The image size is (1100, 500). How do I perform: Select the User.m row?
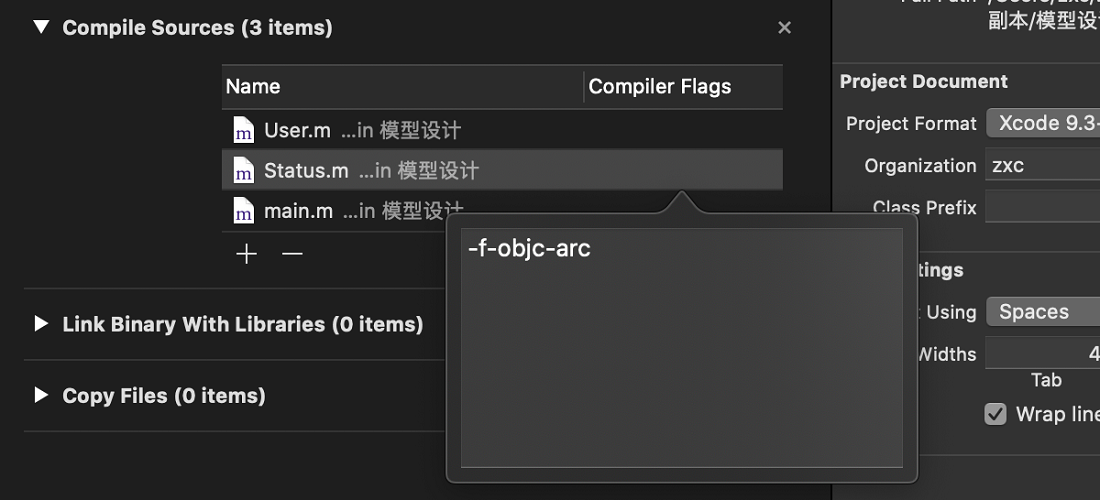502,130
